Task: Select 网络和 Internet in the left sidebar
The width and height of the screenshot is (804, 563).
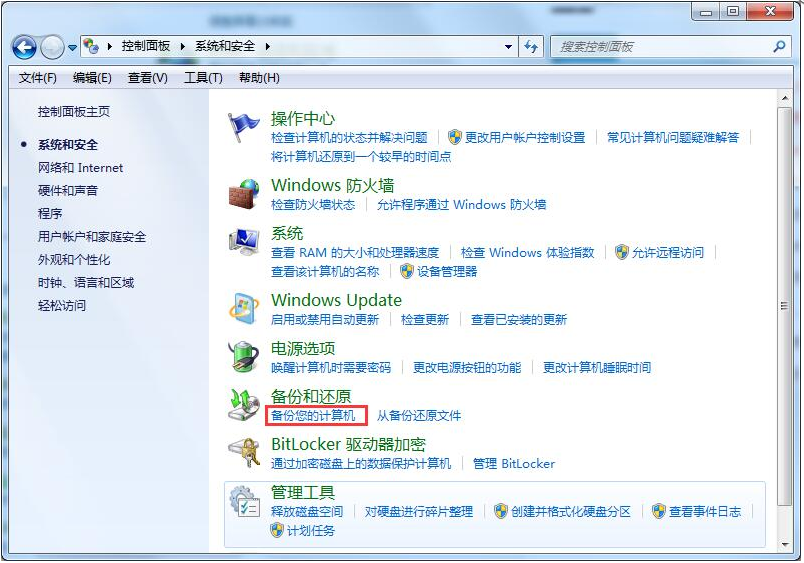Action: pyautogui.click(x=80, y=168)
